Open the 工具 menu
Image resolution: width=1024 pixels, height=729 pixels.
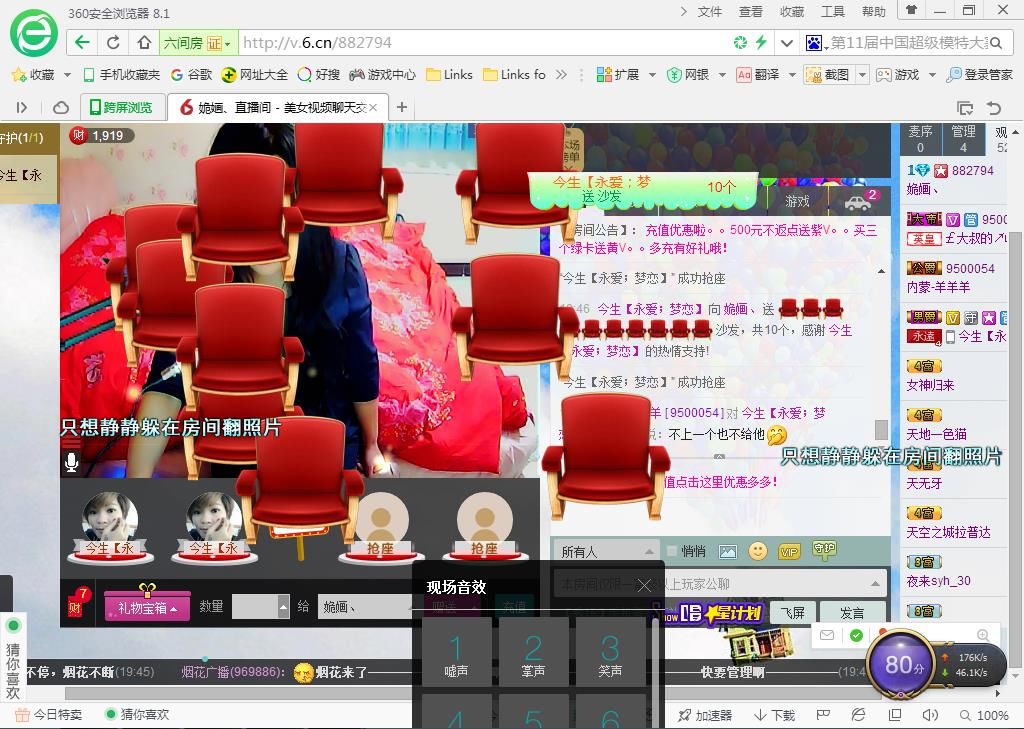833,11
